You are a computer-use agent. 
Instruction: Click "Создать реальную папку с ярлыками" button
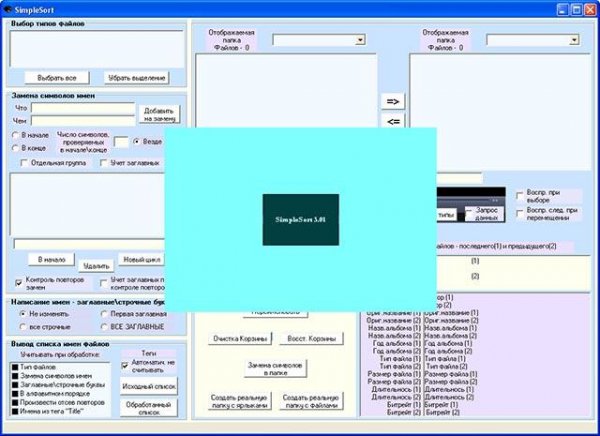tap(240, 401)
